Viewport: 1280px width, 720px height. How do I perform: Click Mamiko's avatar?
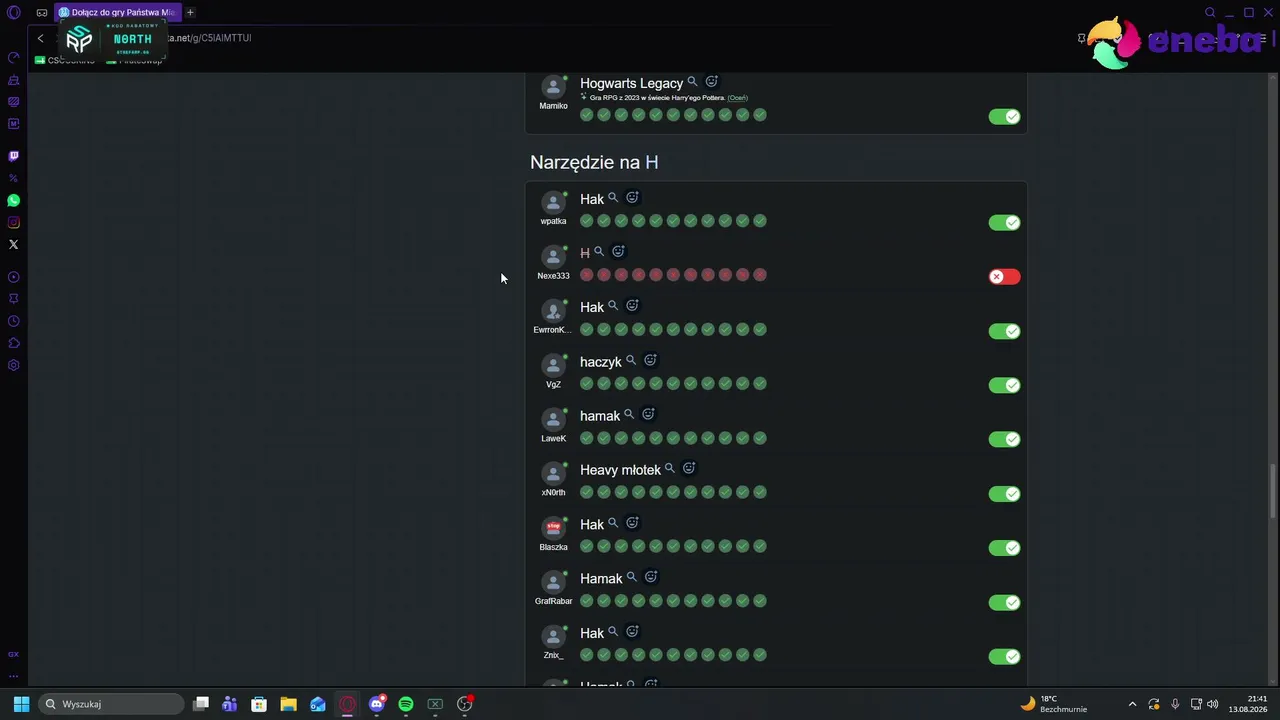point(553,87)
